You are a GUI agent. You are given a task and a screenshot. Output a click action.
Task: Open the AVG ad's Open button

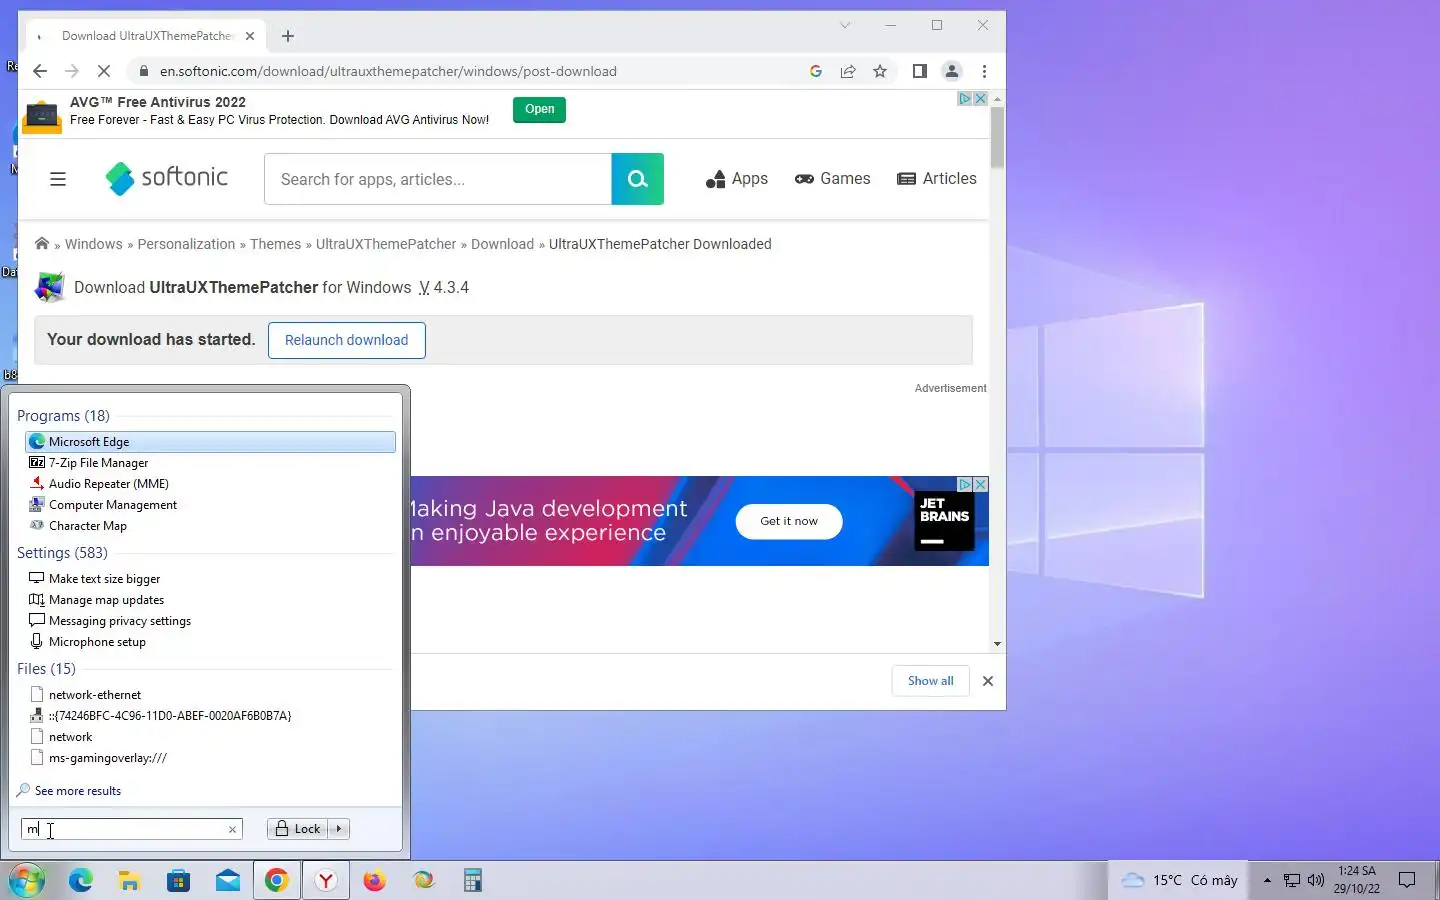click(539, 109)
